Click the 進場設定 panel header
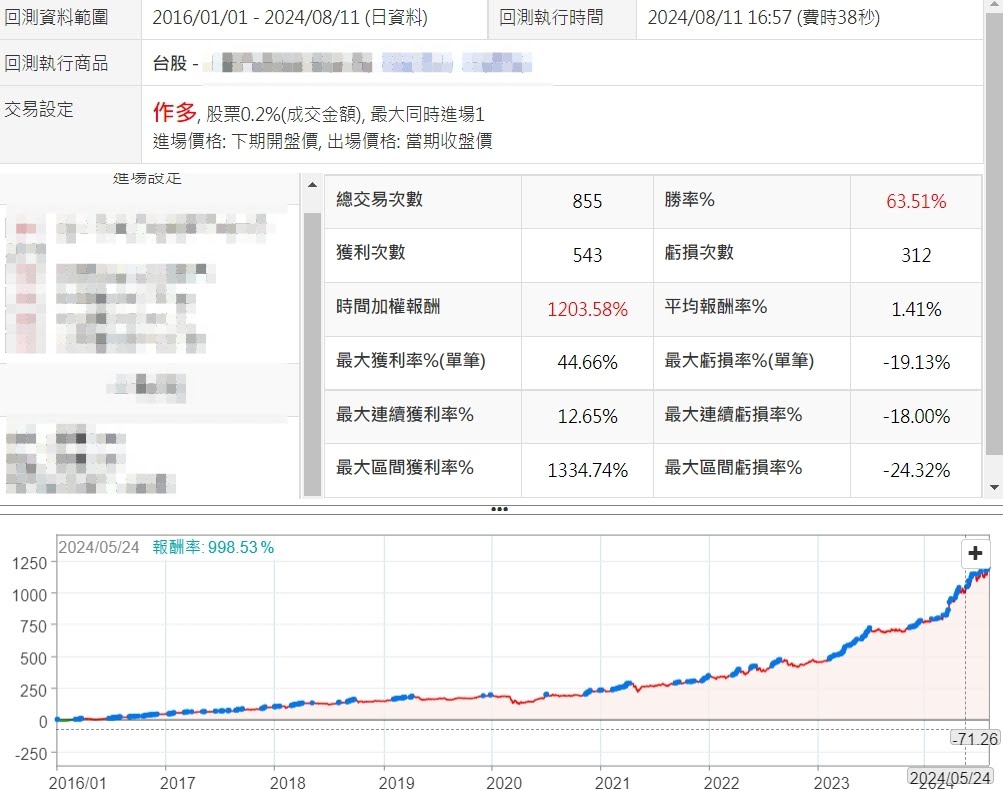Image resolution: width=1003 pixels, height=790 pixels. (147, 179)
